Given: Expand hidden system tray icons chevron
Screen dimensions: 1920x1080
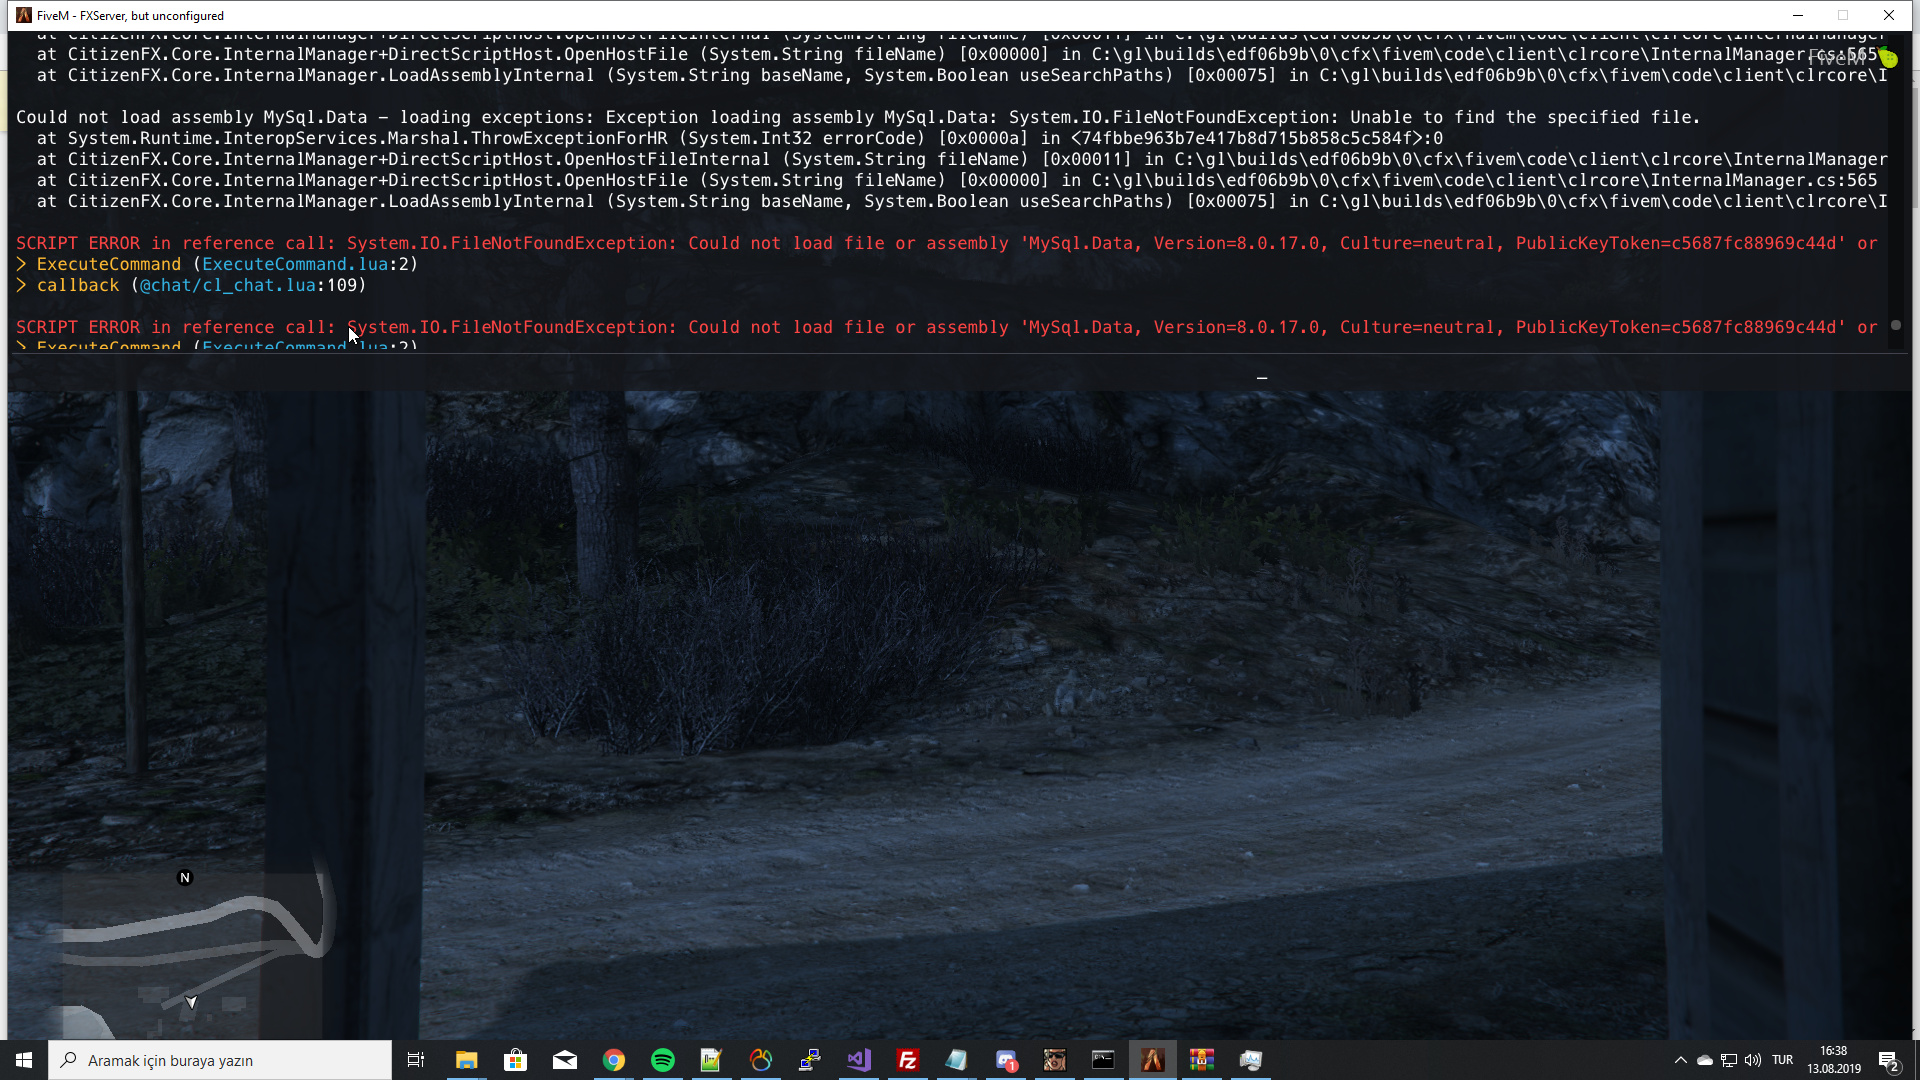Looking at the screenshot, I should point(1680,1060).
